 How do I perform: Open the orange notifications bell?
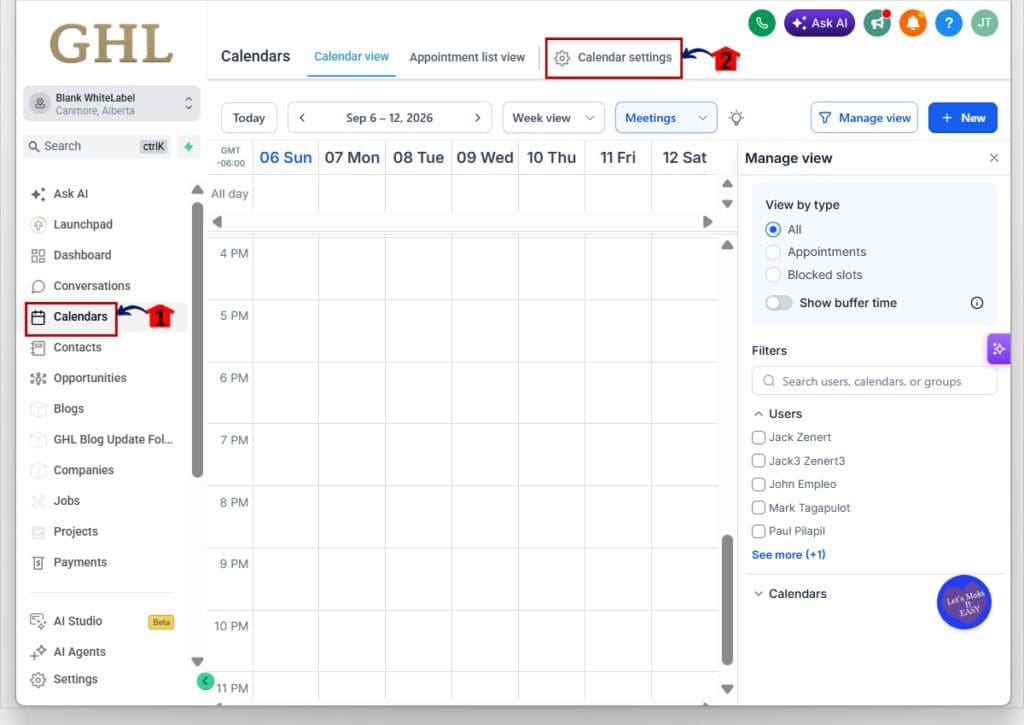pyautogui.click(x=912, y=24)
